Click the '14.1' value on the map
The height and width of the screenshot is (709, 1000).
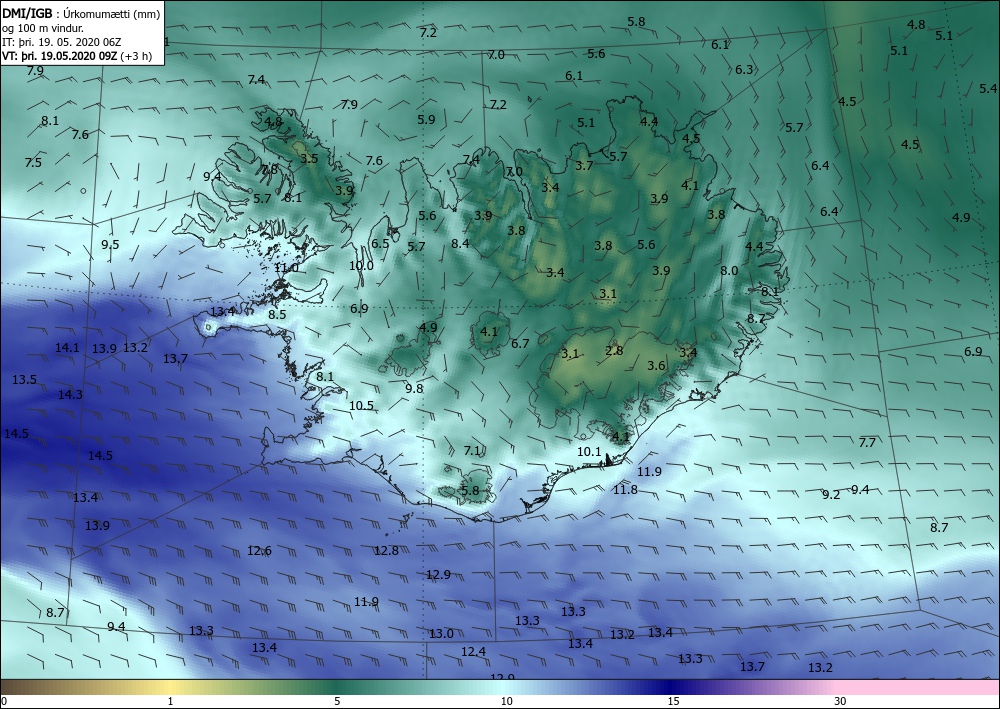67,347
